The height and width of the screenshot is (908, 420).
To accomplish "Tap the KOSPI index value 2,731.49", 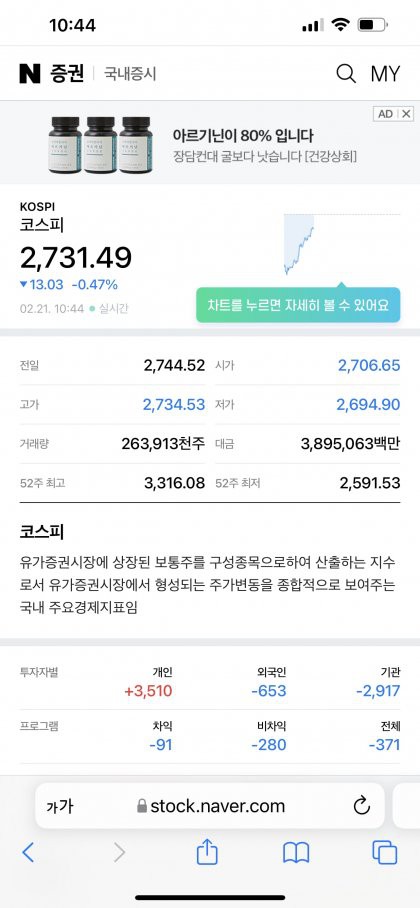I will click(76, 258).
